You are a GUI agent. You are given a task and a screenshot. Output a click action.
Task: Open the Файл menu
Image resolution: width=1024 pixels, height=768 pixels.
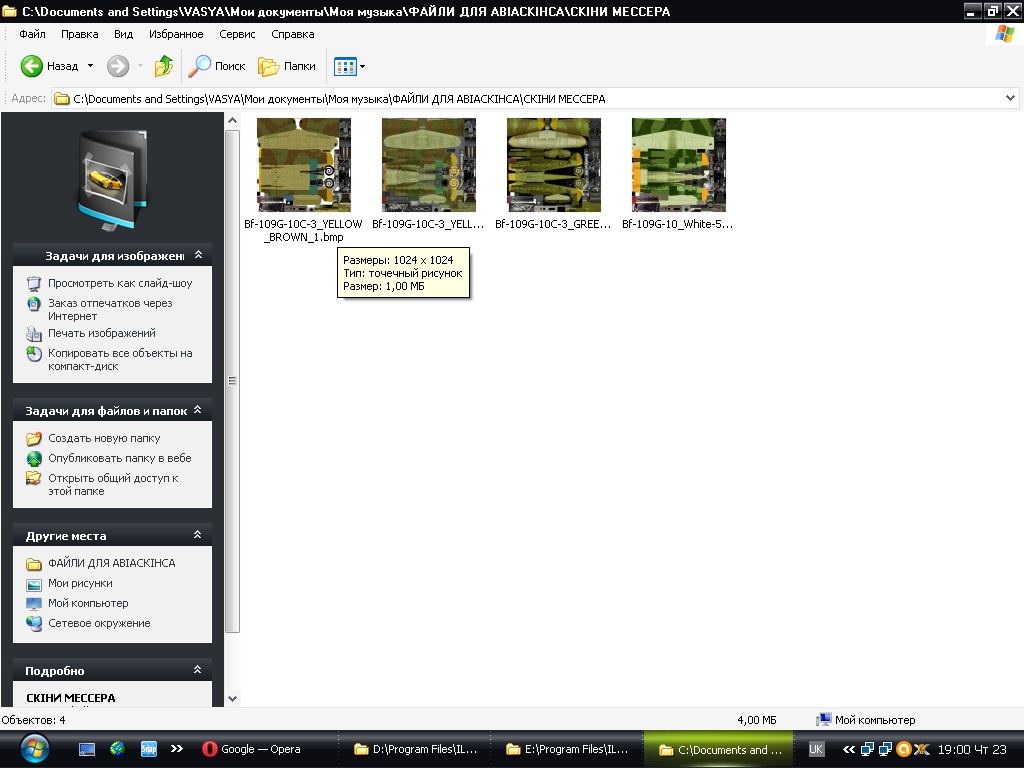point(32,34)
